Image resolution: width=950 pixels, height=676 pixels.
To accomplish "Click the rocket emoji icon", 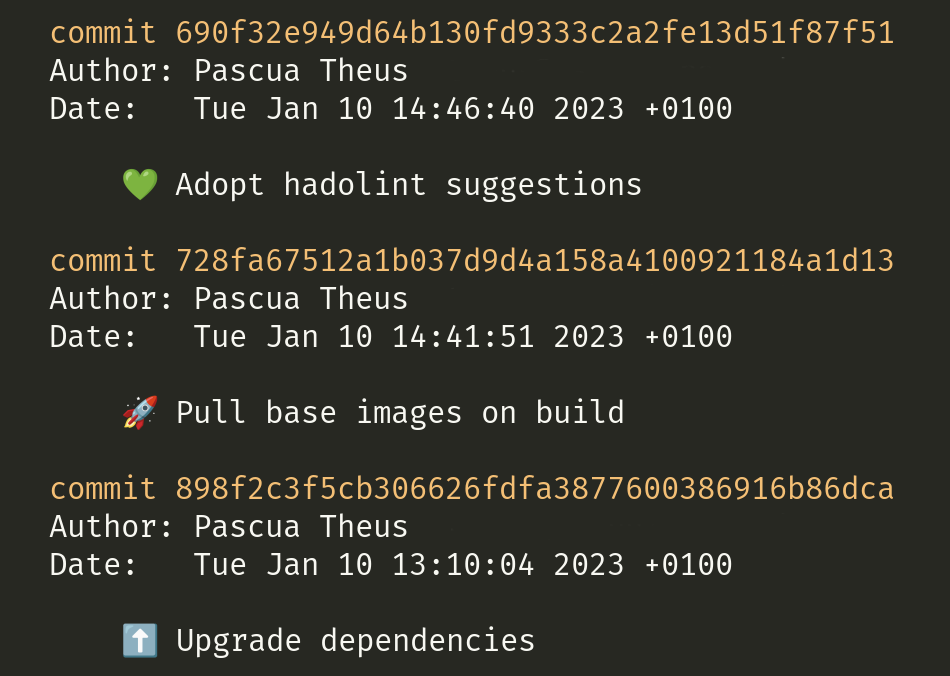I will pos(140,413).
